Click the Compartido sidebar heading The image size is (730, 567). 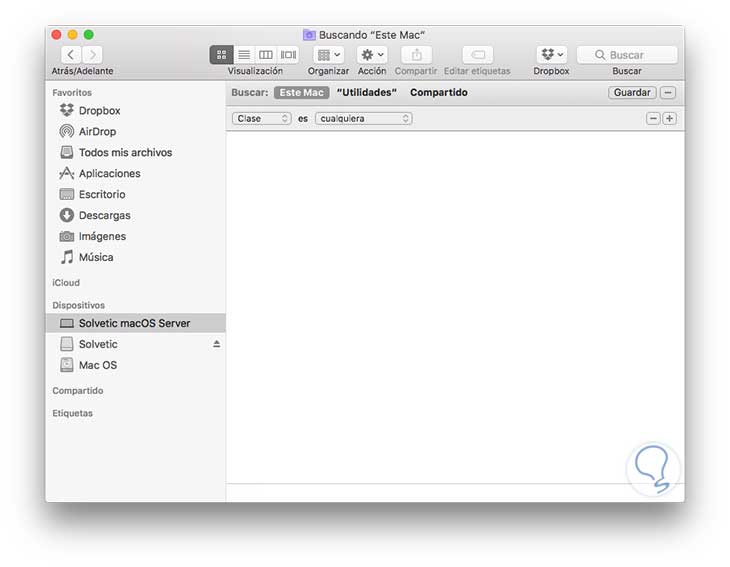[78, 391]
